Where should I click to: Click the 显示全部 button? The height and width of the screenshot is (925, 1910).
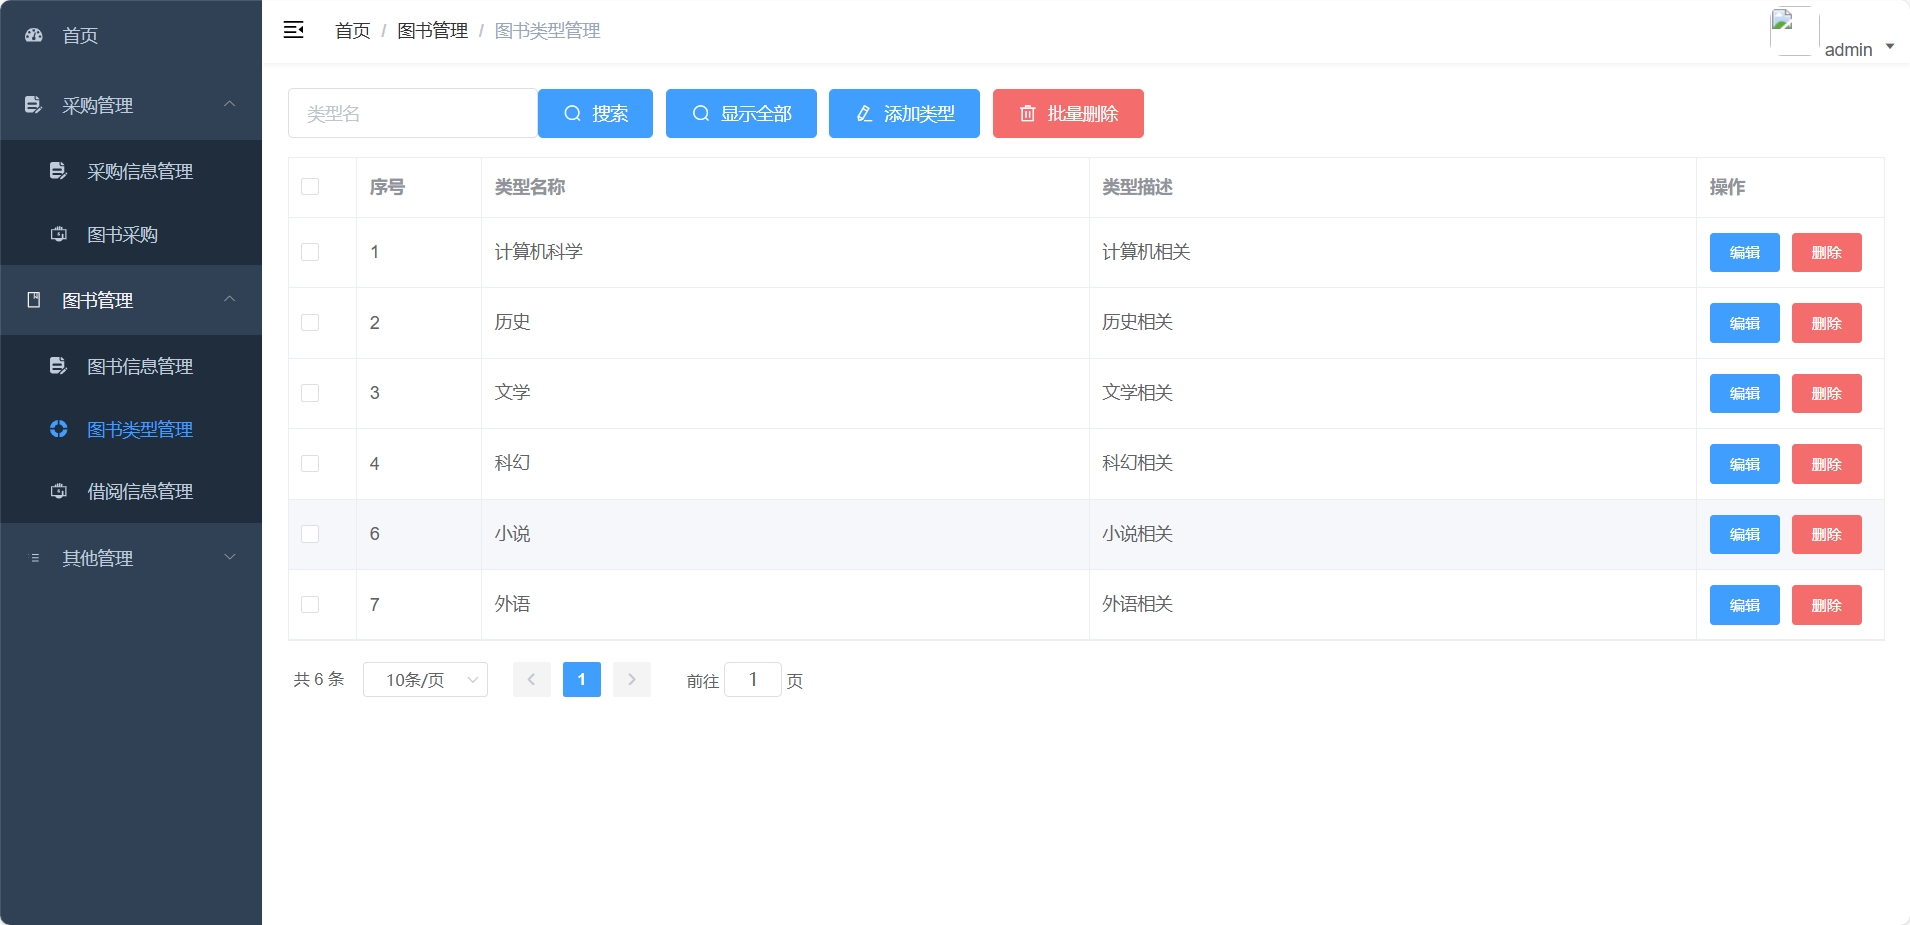741,113
